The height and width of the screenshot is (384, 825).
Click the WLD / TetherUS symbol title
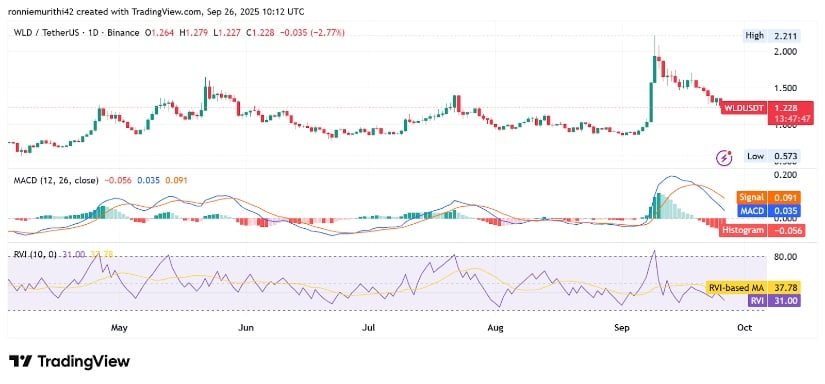click(x=46, y=33)
